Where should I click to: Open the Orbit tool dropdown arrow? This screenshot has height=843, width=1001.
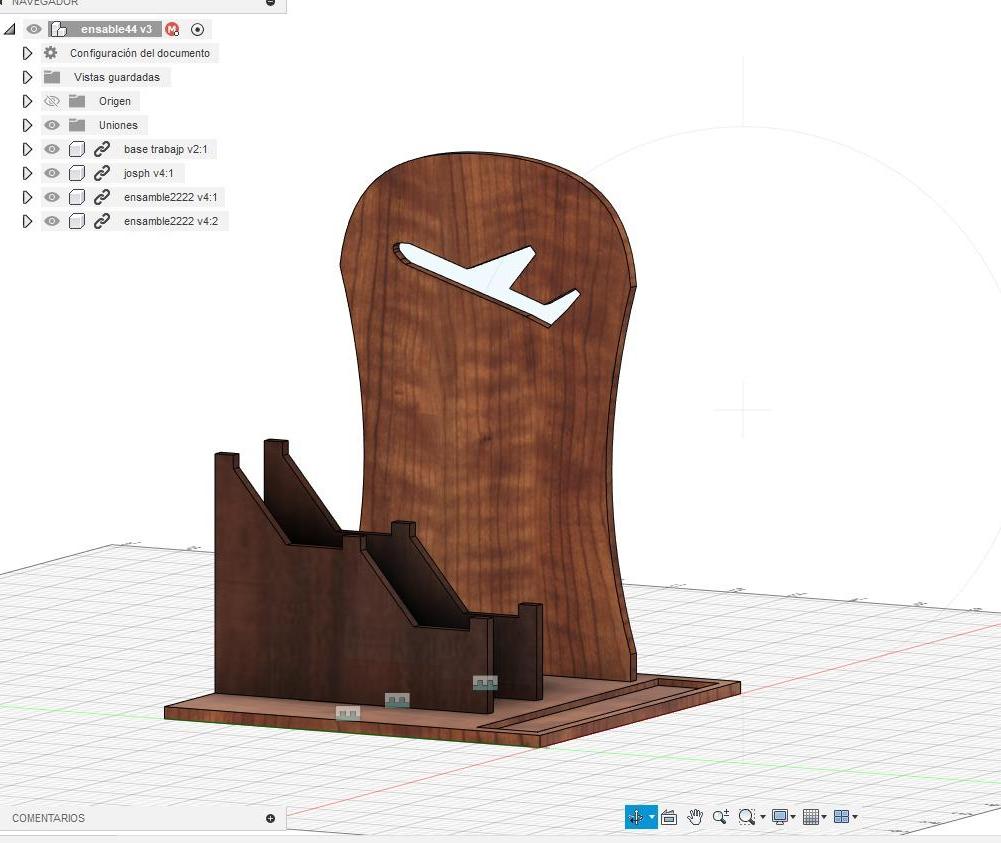coord(652,817)
